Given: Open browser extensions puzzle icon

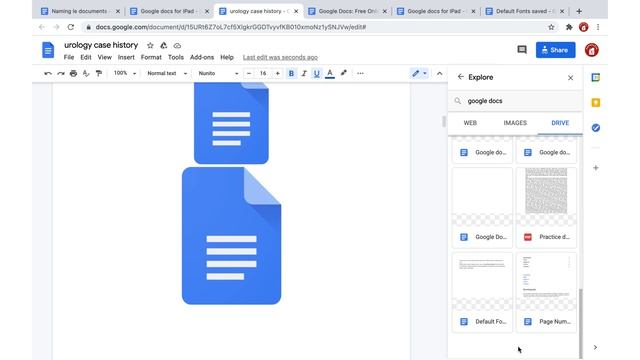Looking at the screenshot, I should [x=569, y=27].
